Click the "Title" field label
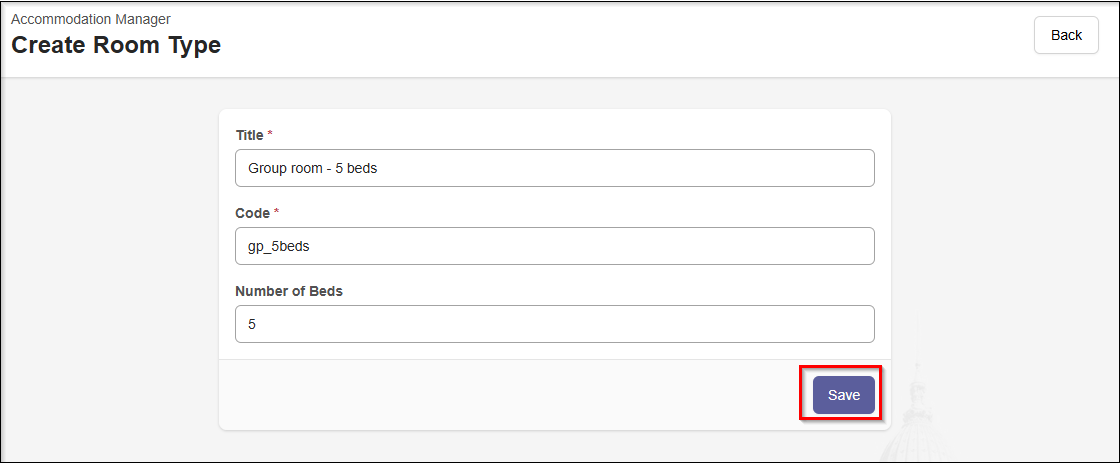 (249, 135)
